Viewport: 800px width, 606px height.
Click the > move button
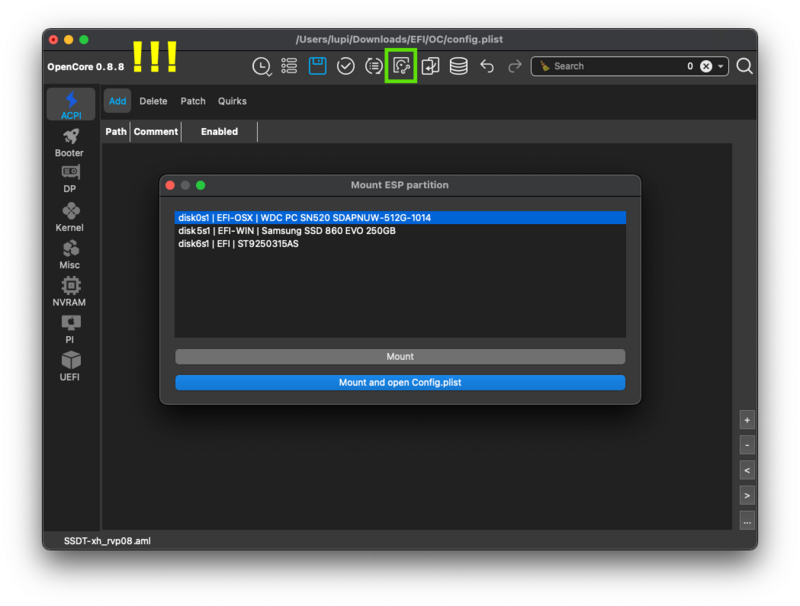(747, 495)
